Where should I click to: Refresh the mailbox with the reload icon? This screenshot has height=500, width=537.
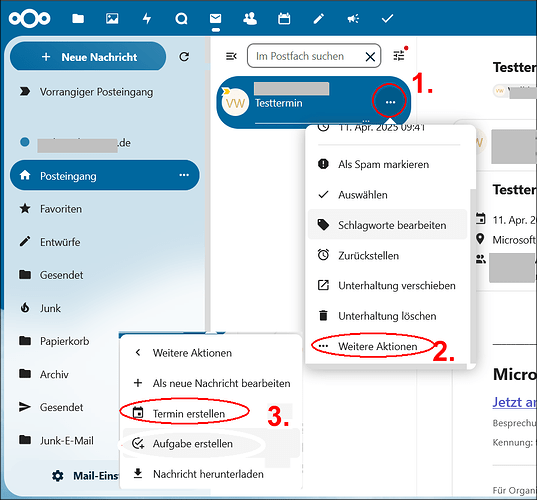tap(184, 57)
